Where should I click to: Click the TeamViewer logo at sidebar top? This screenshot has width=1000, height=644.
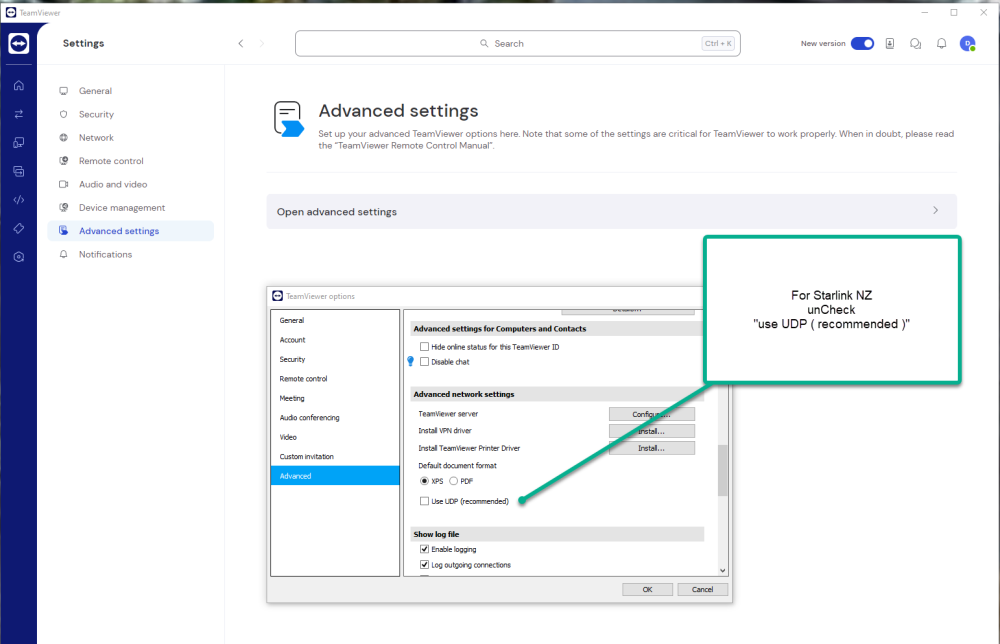[18, 43]
